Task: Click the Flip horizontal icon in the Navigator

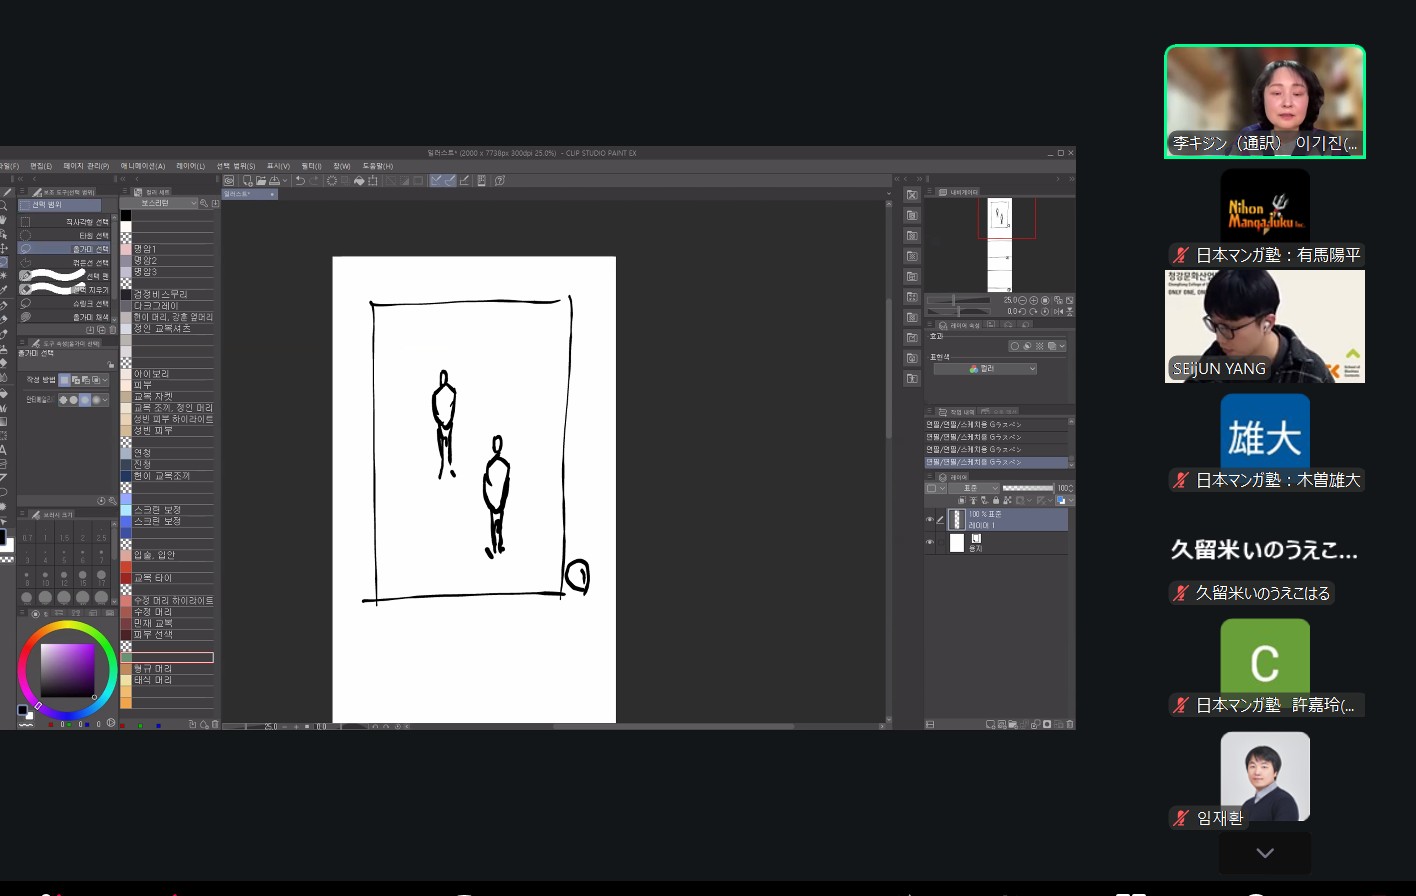Action: pyautogui.click(x=1058, y=312)
